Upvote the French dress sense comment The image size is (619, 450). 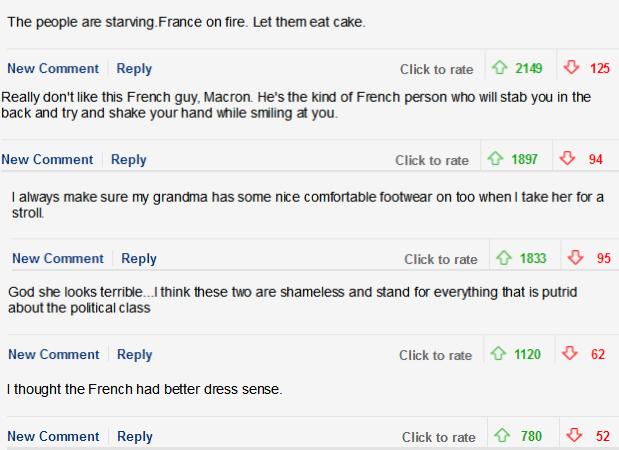point(502,435)
